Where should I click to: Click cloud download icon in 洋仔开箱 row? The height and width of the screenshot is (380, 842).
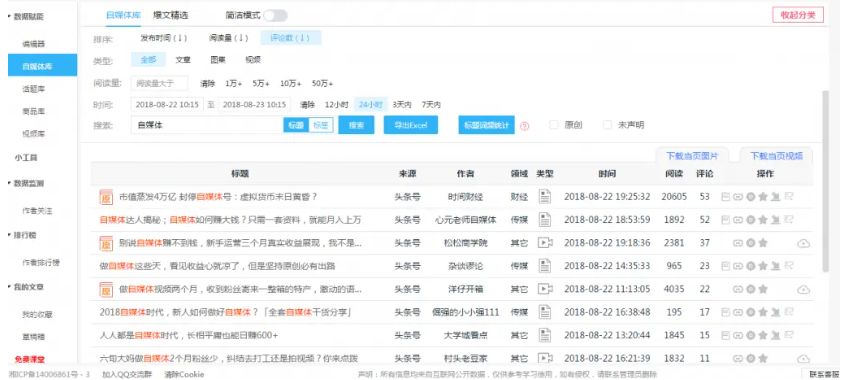point(803,289)
